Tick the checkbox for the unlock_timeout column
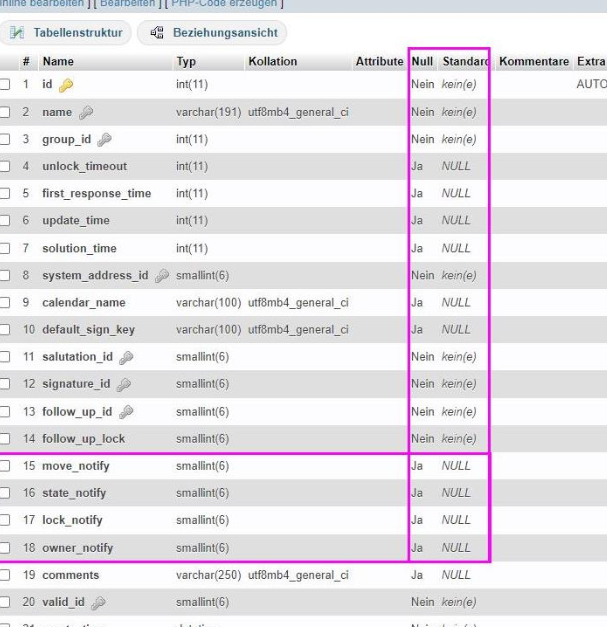This screenshot has width=607, height=627. point(7,166)
